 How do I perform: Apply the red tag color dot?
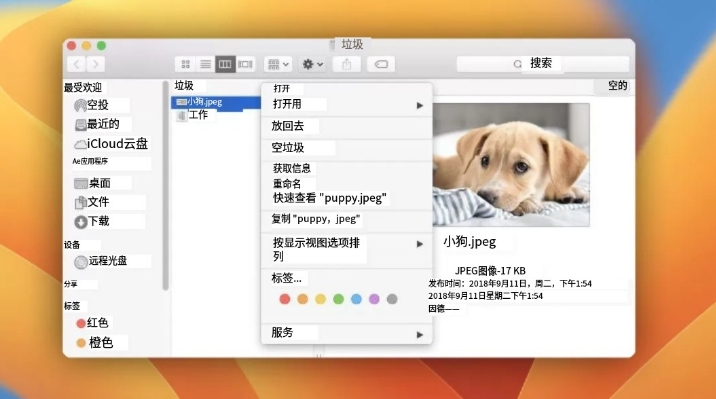tap(284, 299)
